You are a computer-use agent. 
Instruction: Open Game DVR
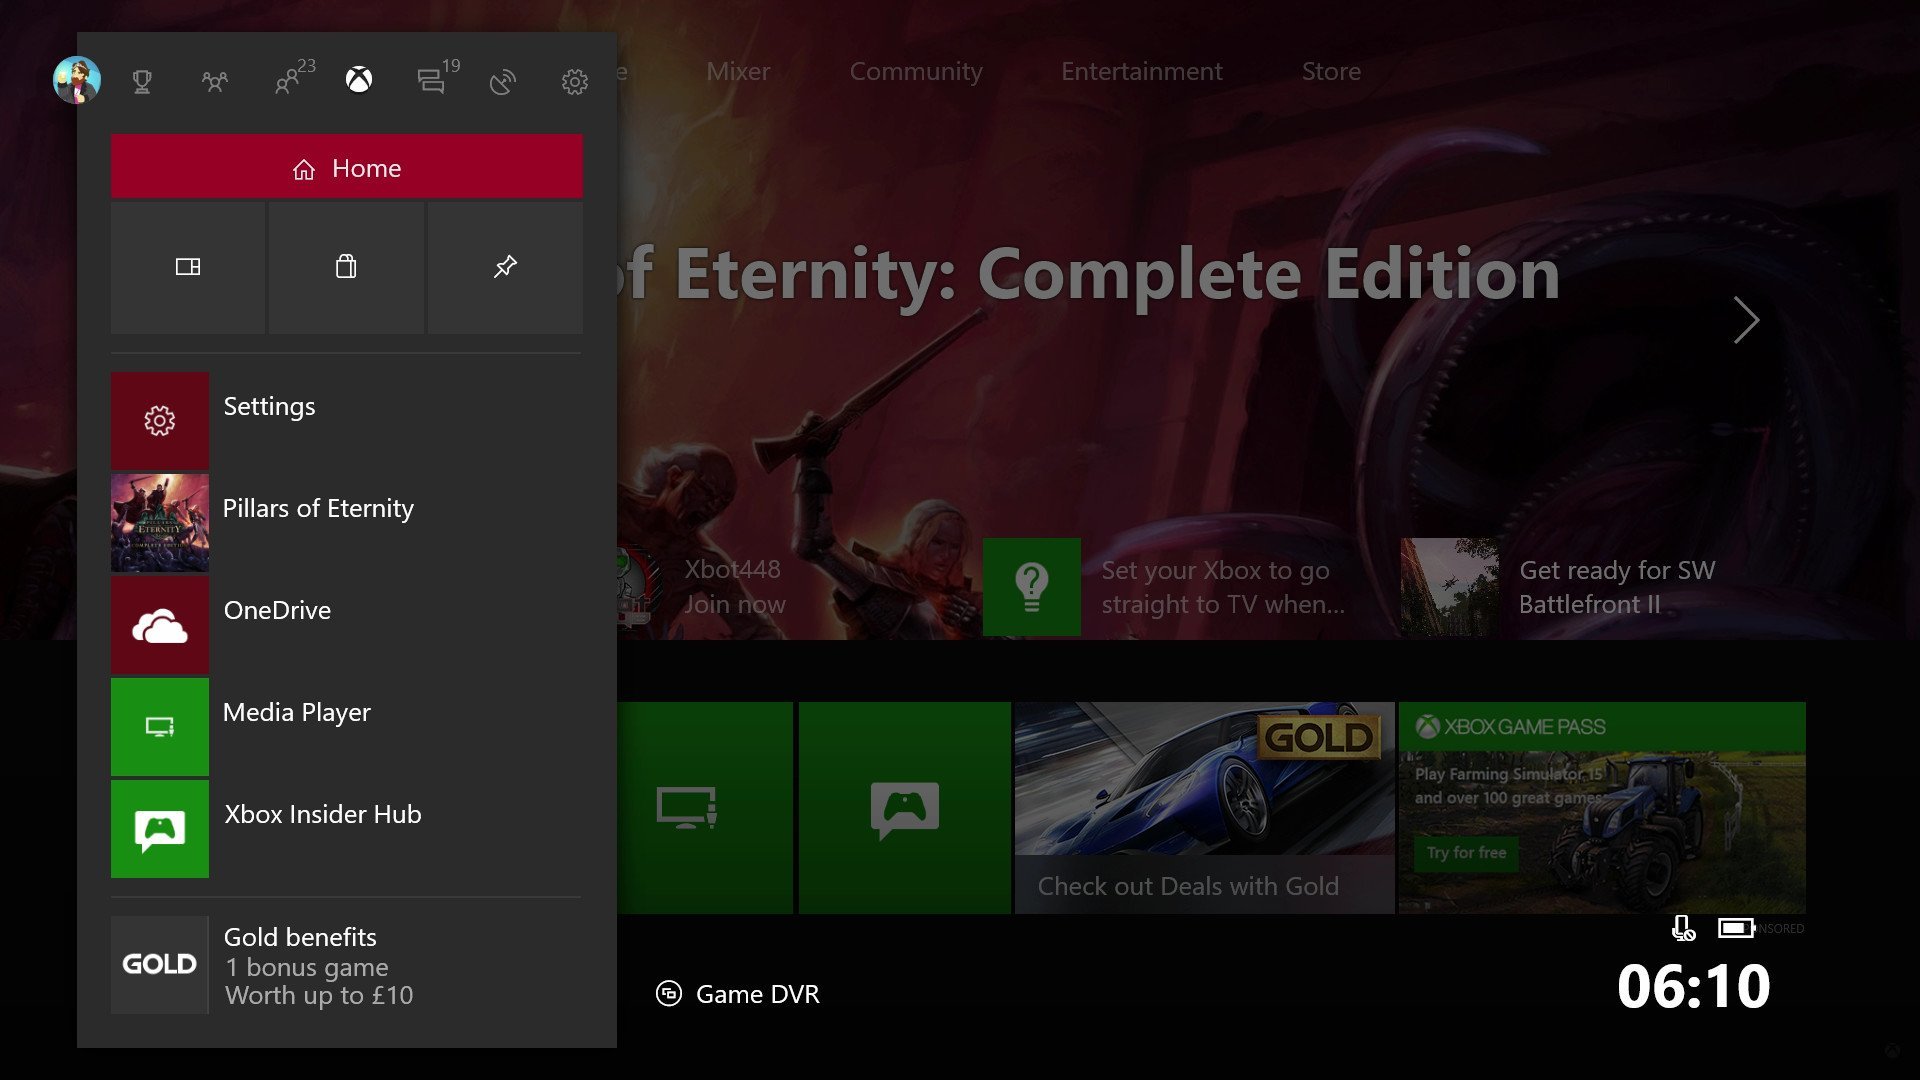coord(738,994)
